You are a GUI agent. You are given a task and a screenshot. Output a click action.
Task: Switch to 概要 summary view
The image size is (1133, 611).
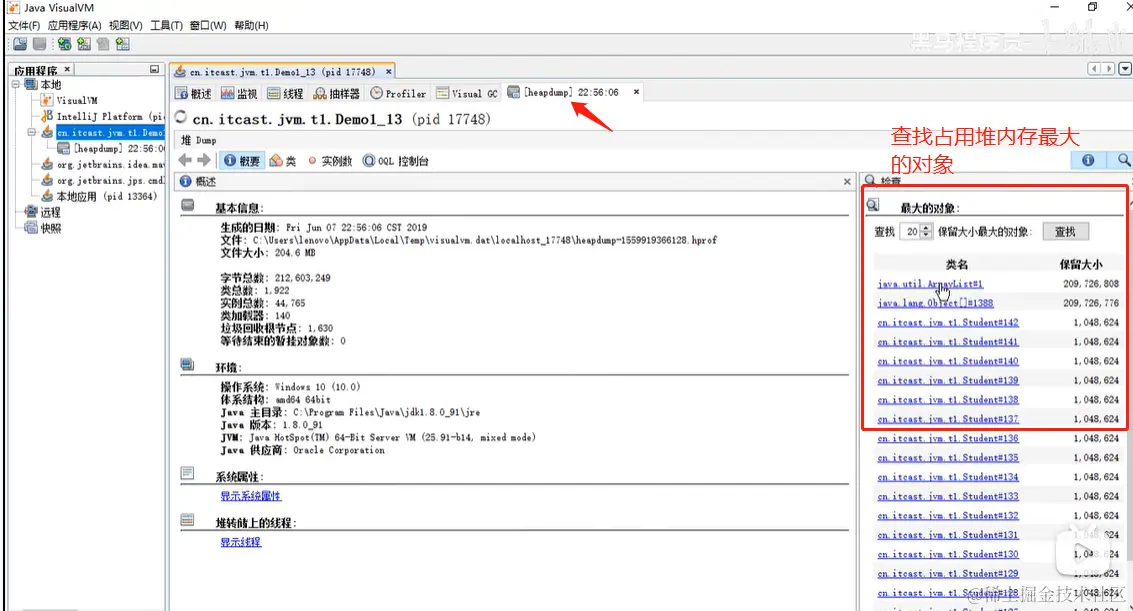tap(241, 161)
